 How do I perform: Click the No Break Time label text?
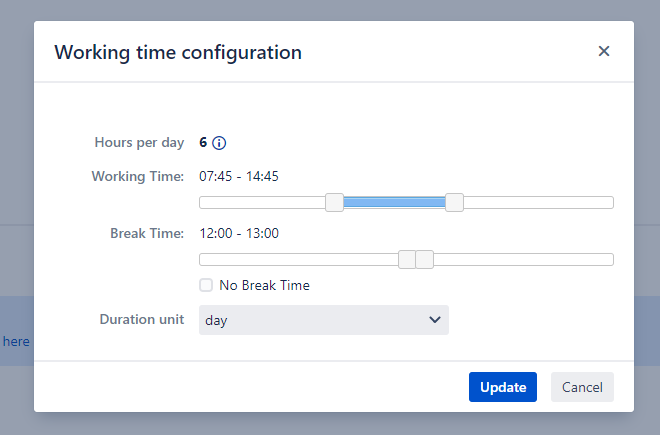pyautogui.click(x=264, y=285)
